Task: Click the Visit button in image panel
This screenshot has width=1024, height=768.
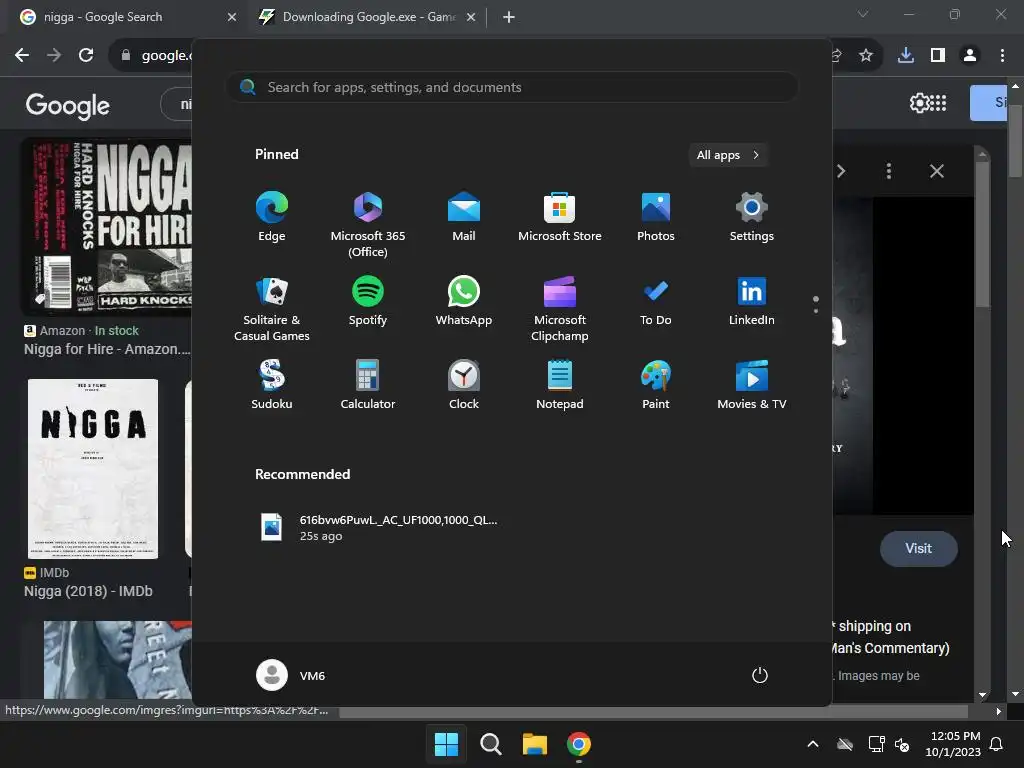Action: tap(919, 549)
